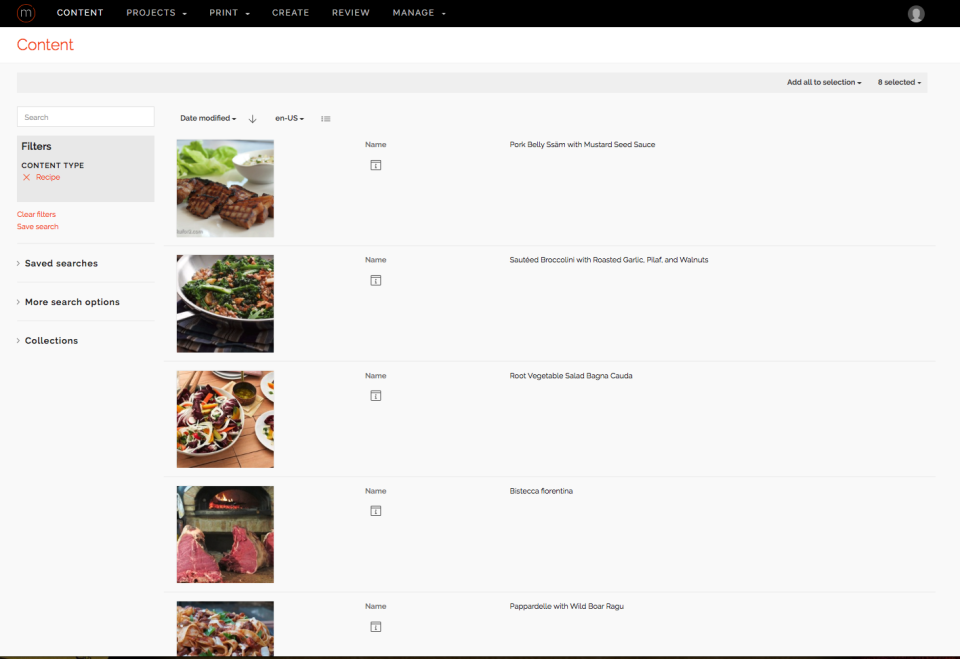Click the red m logo icon
The image size is (960, 659).
[26, 13]
